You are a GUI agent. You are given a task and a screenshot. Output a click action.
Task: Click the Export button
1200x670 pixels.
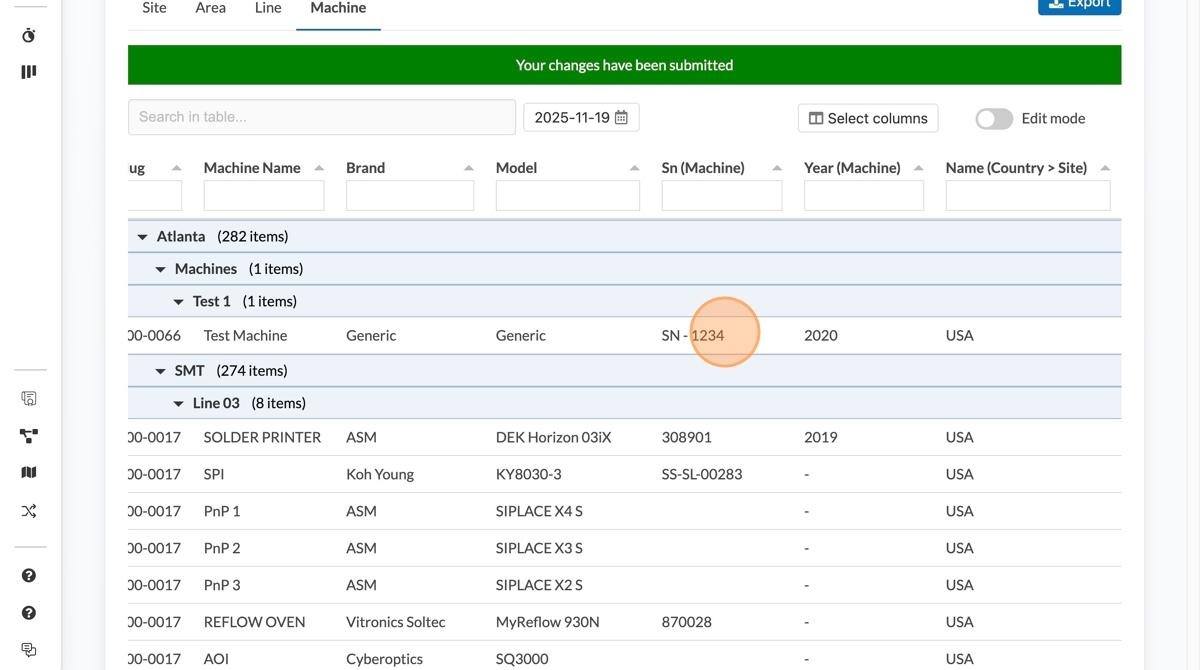(x=1079, y=4)
